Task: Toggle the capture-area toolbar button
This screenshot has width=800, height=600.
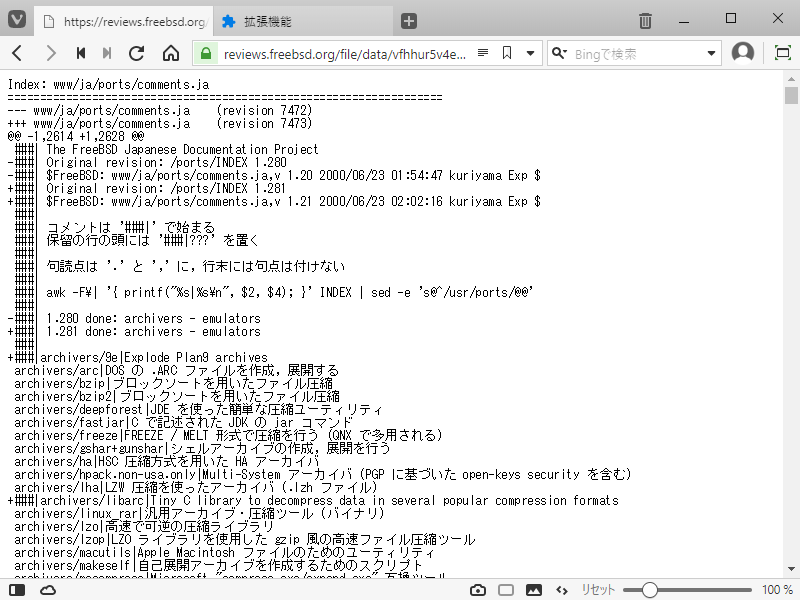Action: [783, 53]
